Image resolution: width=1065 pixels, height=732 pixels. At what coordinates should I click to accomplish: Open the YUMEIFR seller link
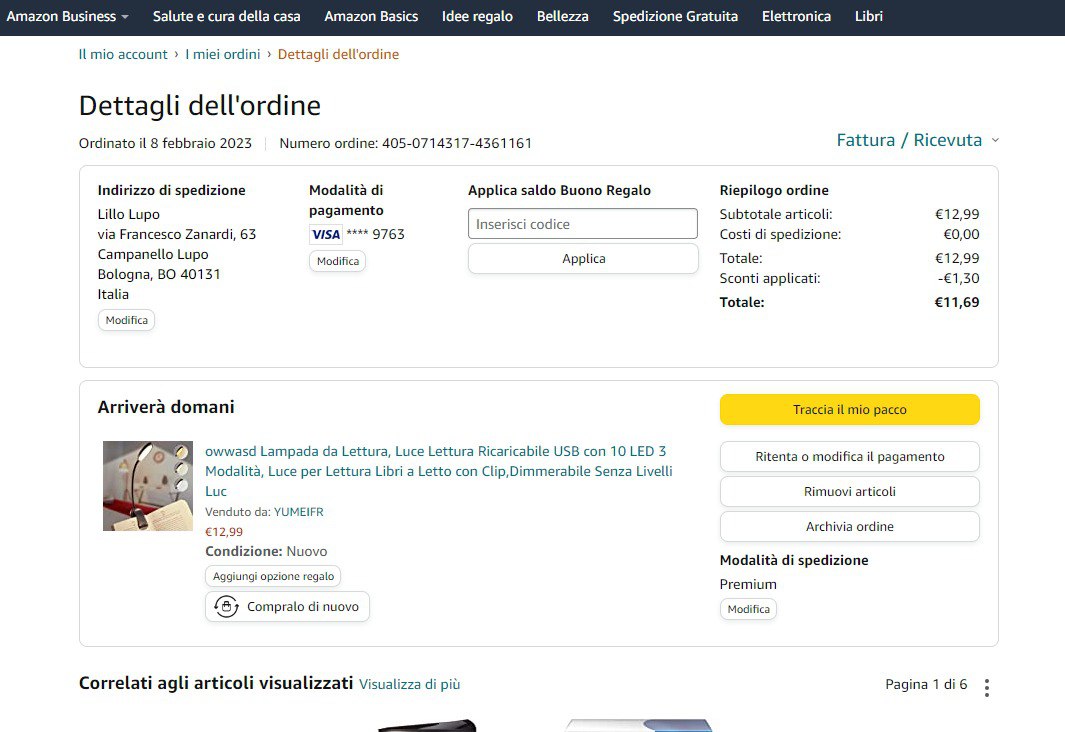pyautogui.click(x=298, y=512)
